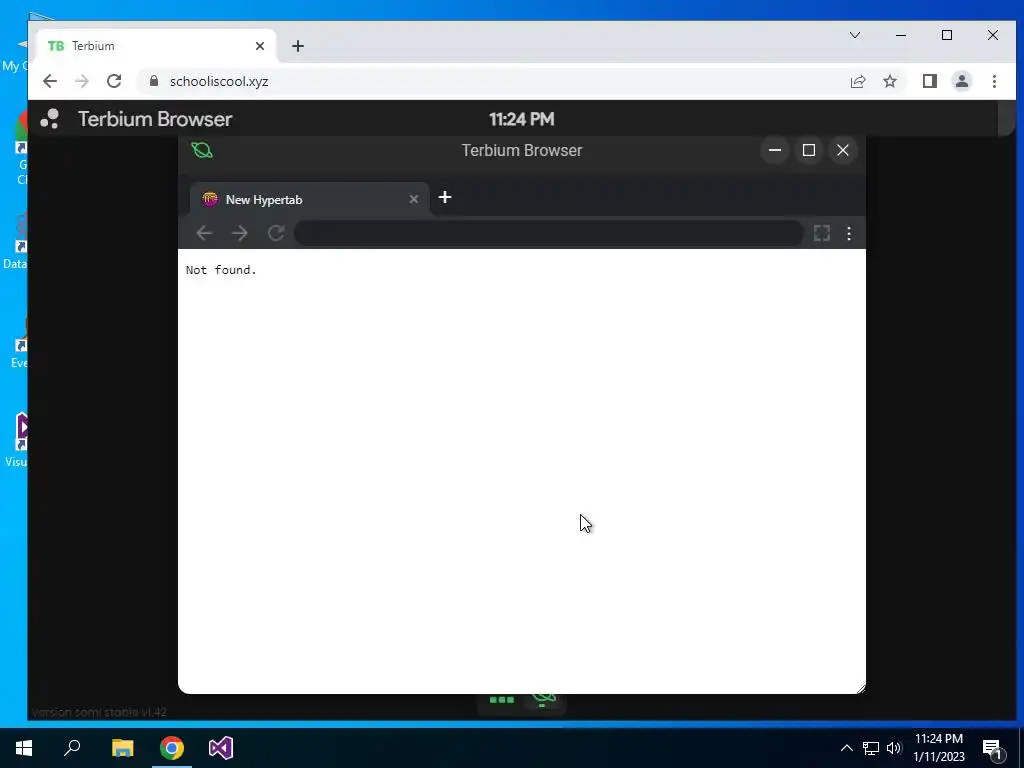
Task: Reload the schooliscool.xyz page in Chrome
Action: tap(114, 81)
